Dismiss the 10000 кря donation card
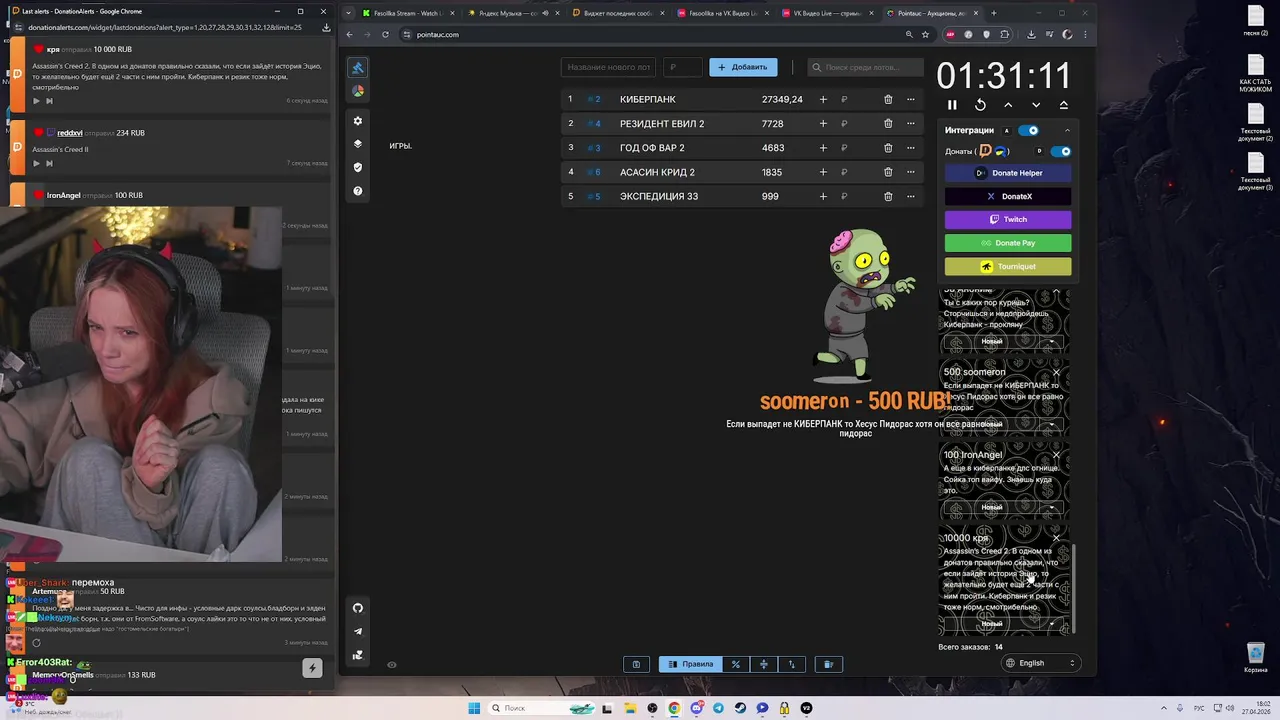This screenshot has width=1280, height=720. [1056, 538]
